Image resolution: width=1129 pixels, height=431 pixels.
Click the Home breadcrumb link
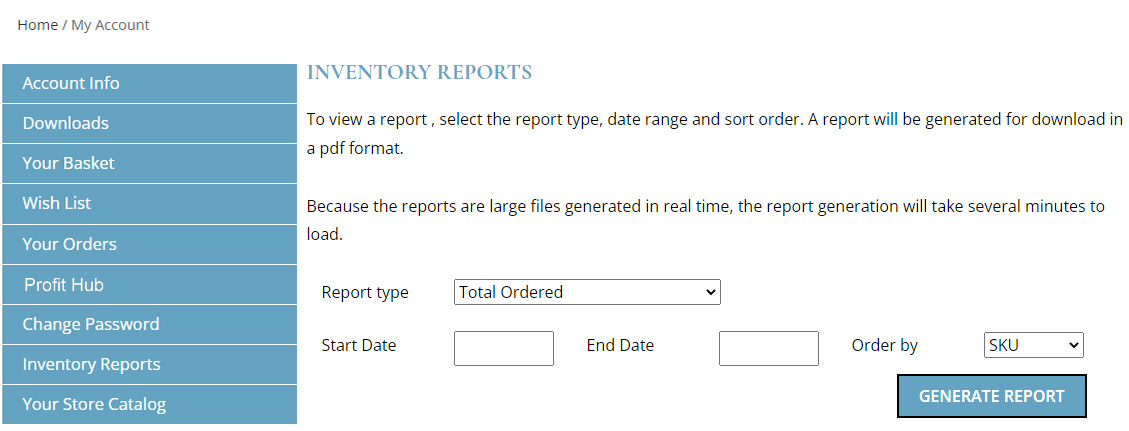tap(37, 25)
